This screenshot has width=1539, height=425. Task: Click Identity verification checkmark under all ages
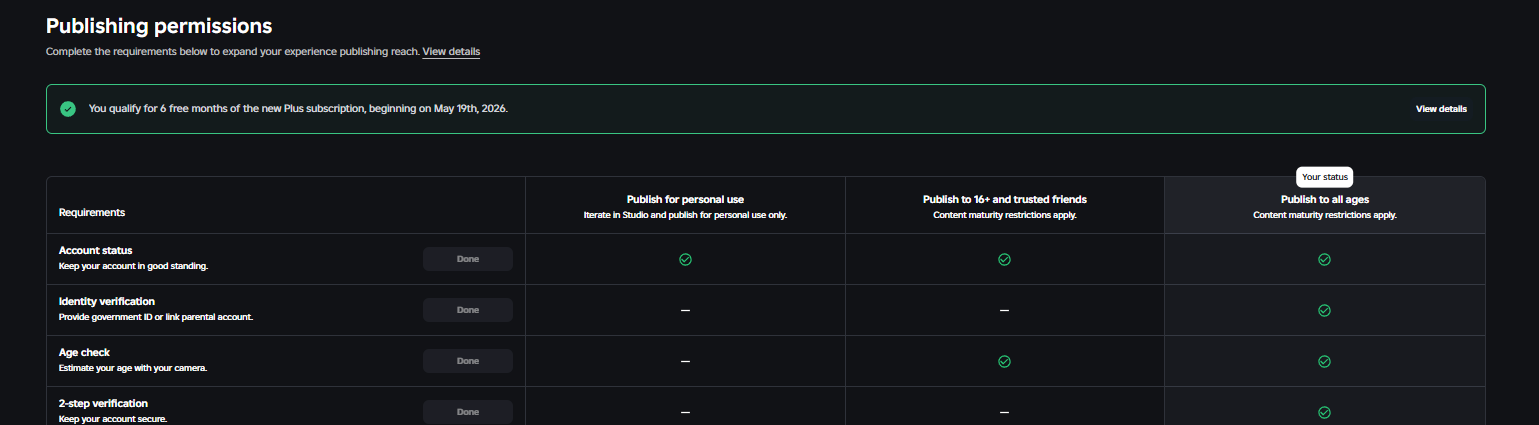pyautogui.click(x=1324, y=310)
